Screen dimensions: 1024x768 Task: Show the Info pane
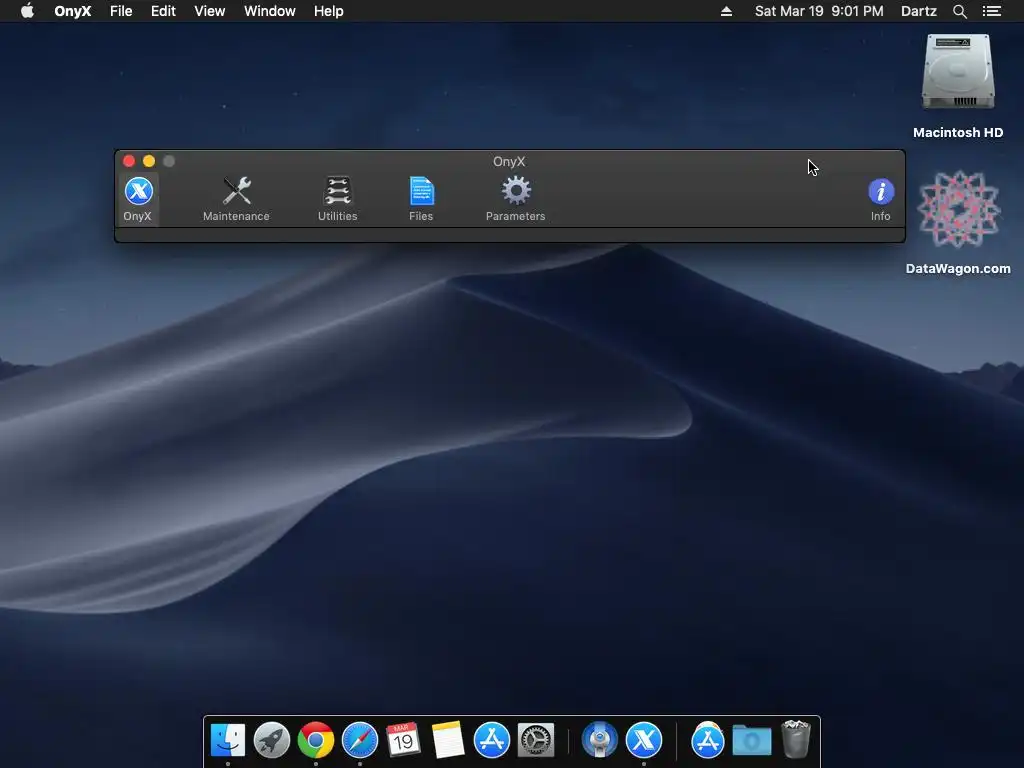click(x=880, y=199)
